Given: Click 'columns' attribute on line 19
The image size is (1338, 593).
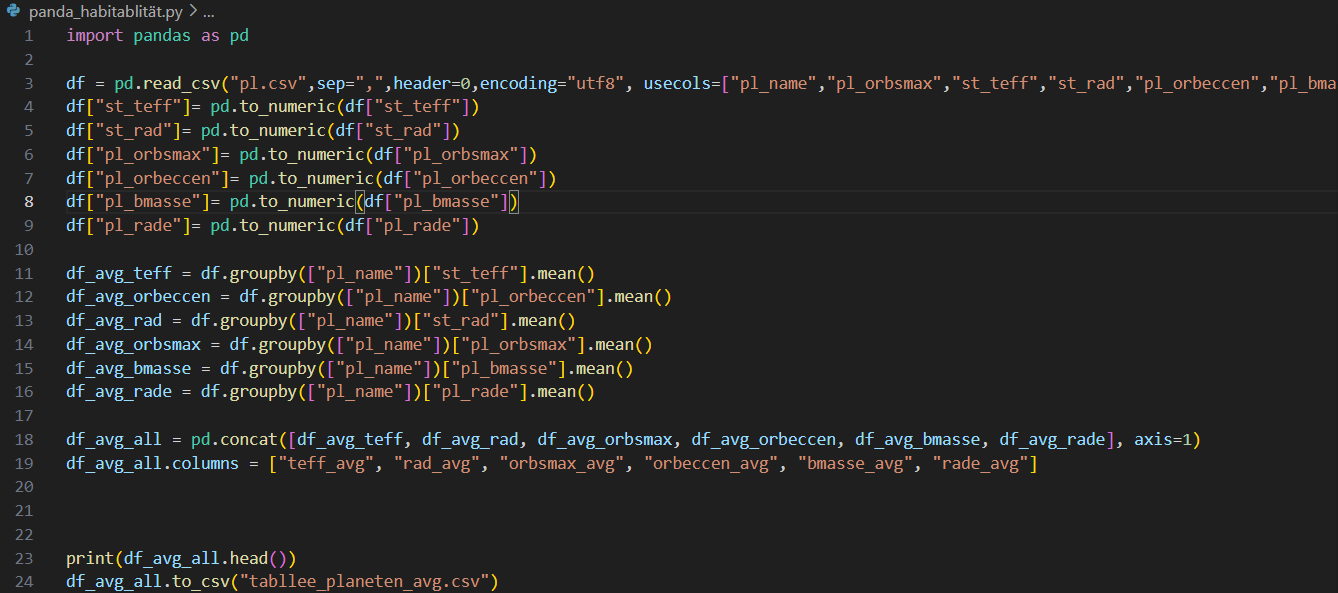Looking at the screenshot, I should pos(206,463).
